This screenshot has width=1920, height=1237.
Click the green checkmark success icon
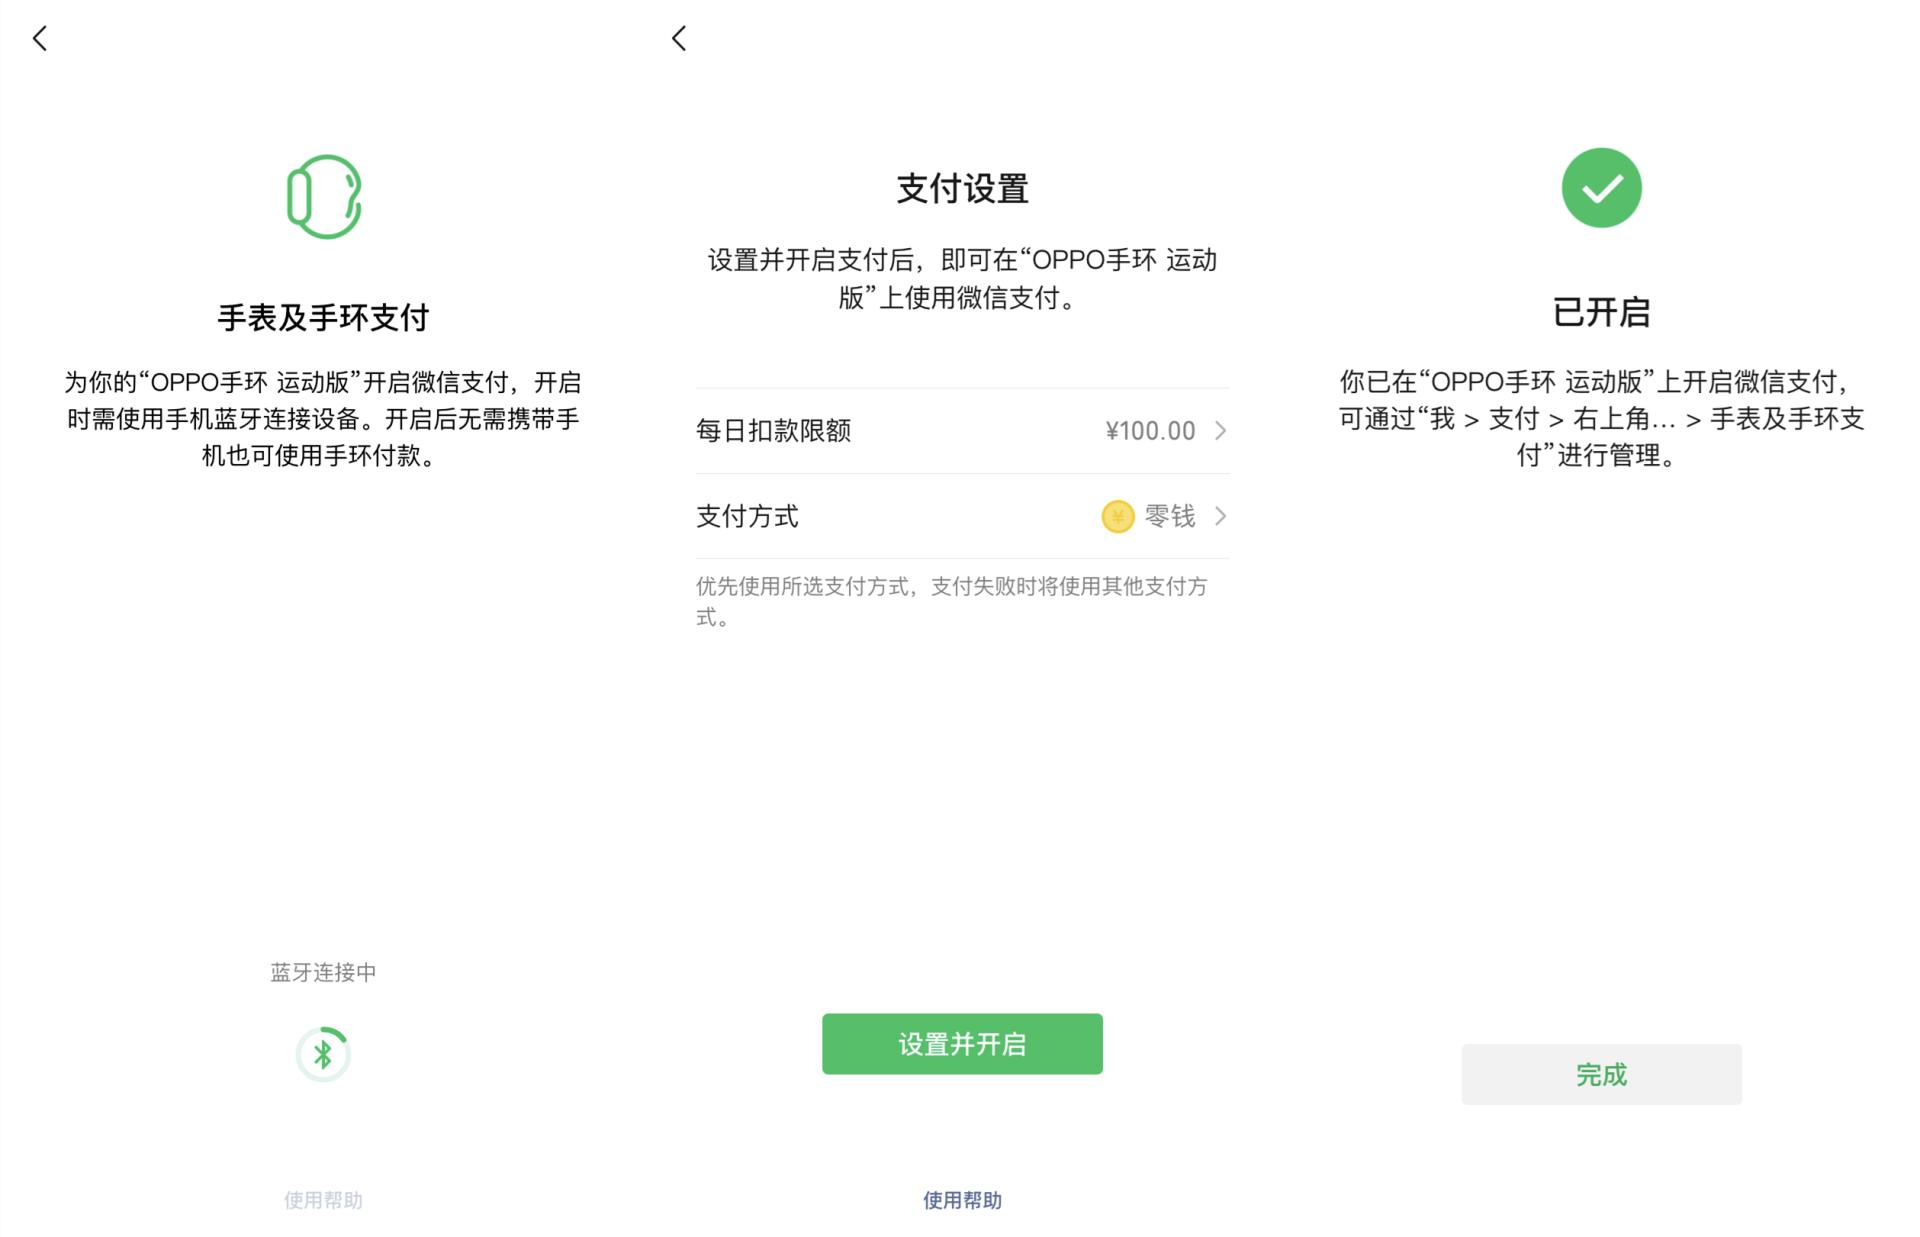[x=1601, y=187]
